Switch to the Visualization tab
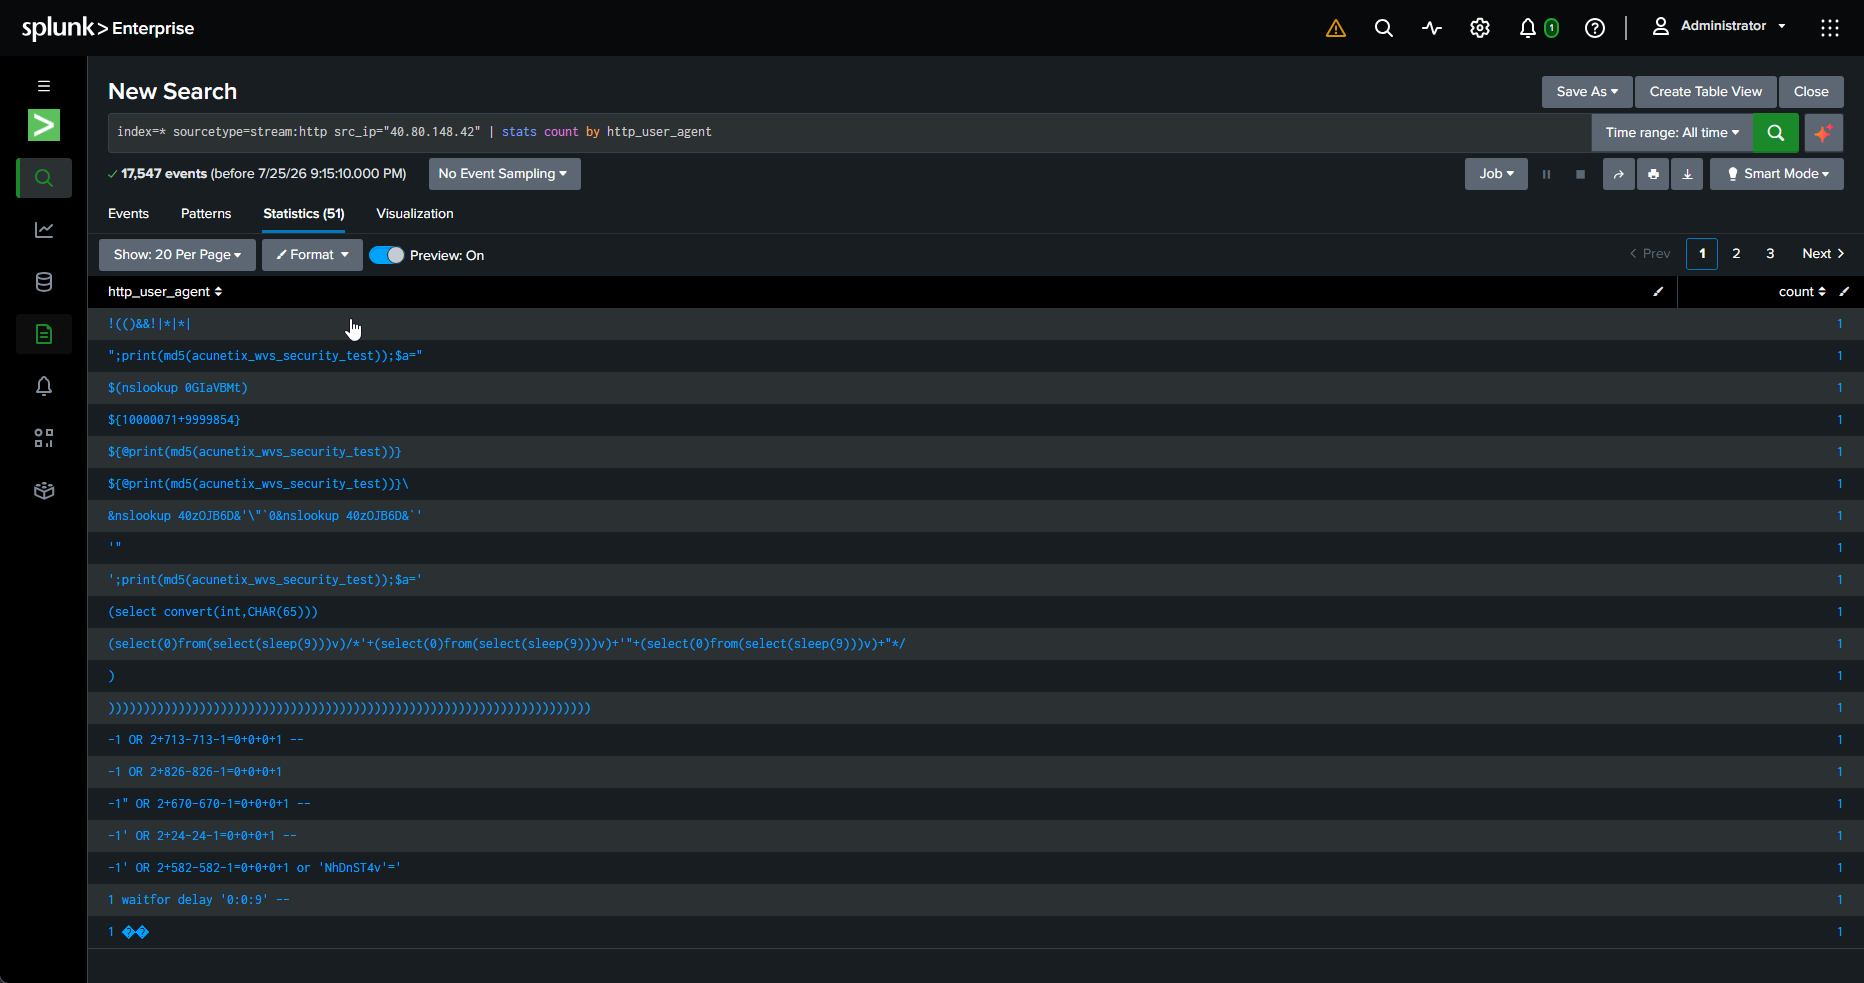1864x983 pixels. pyautogui.click(x=415, y=214)
